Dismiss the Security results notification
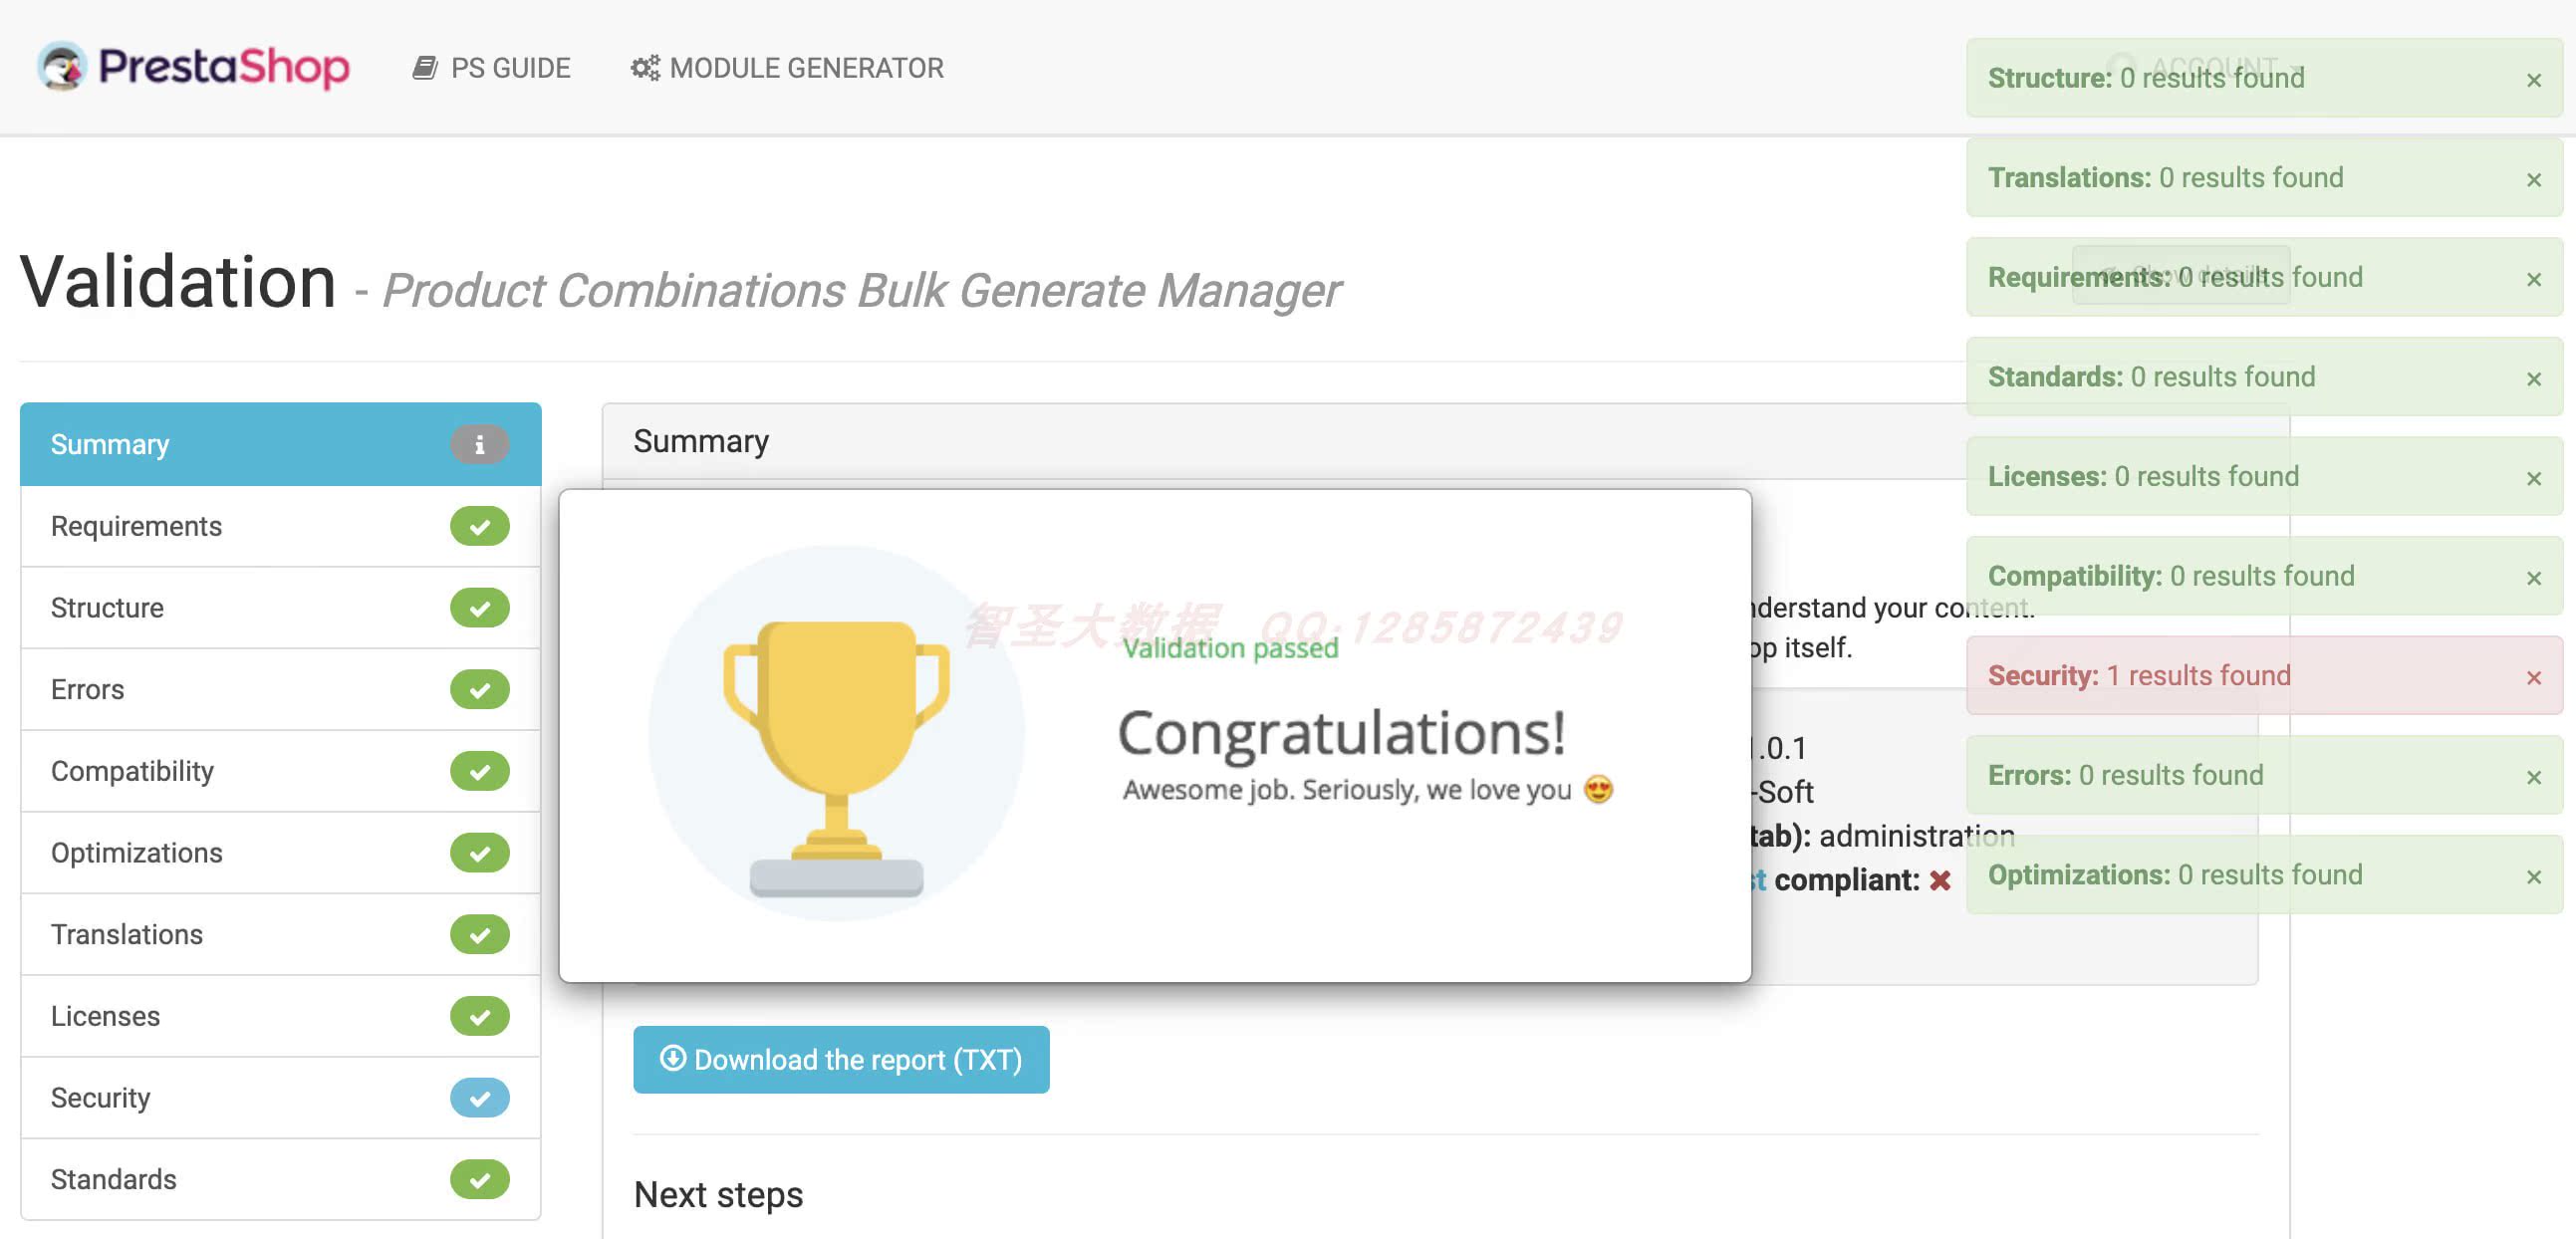 point(2535,673)
